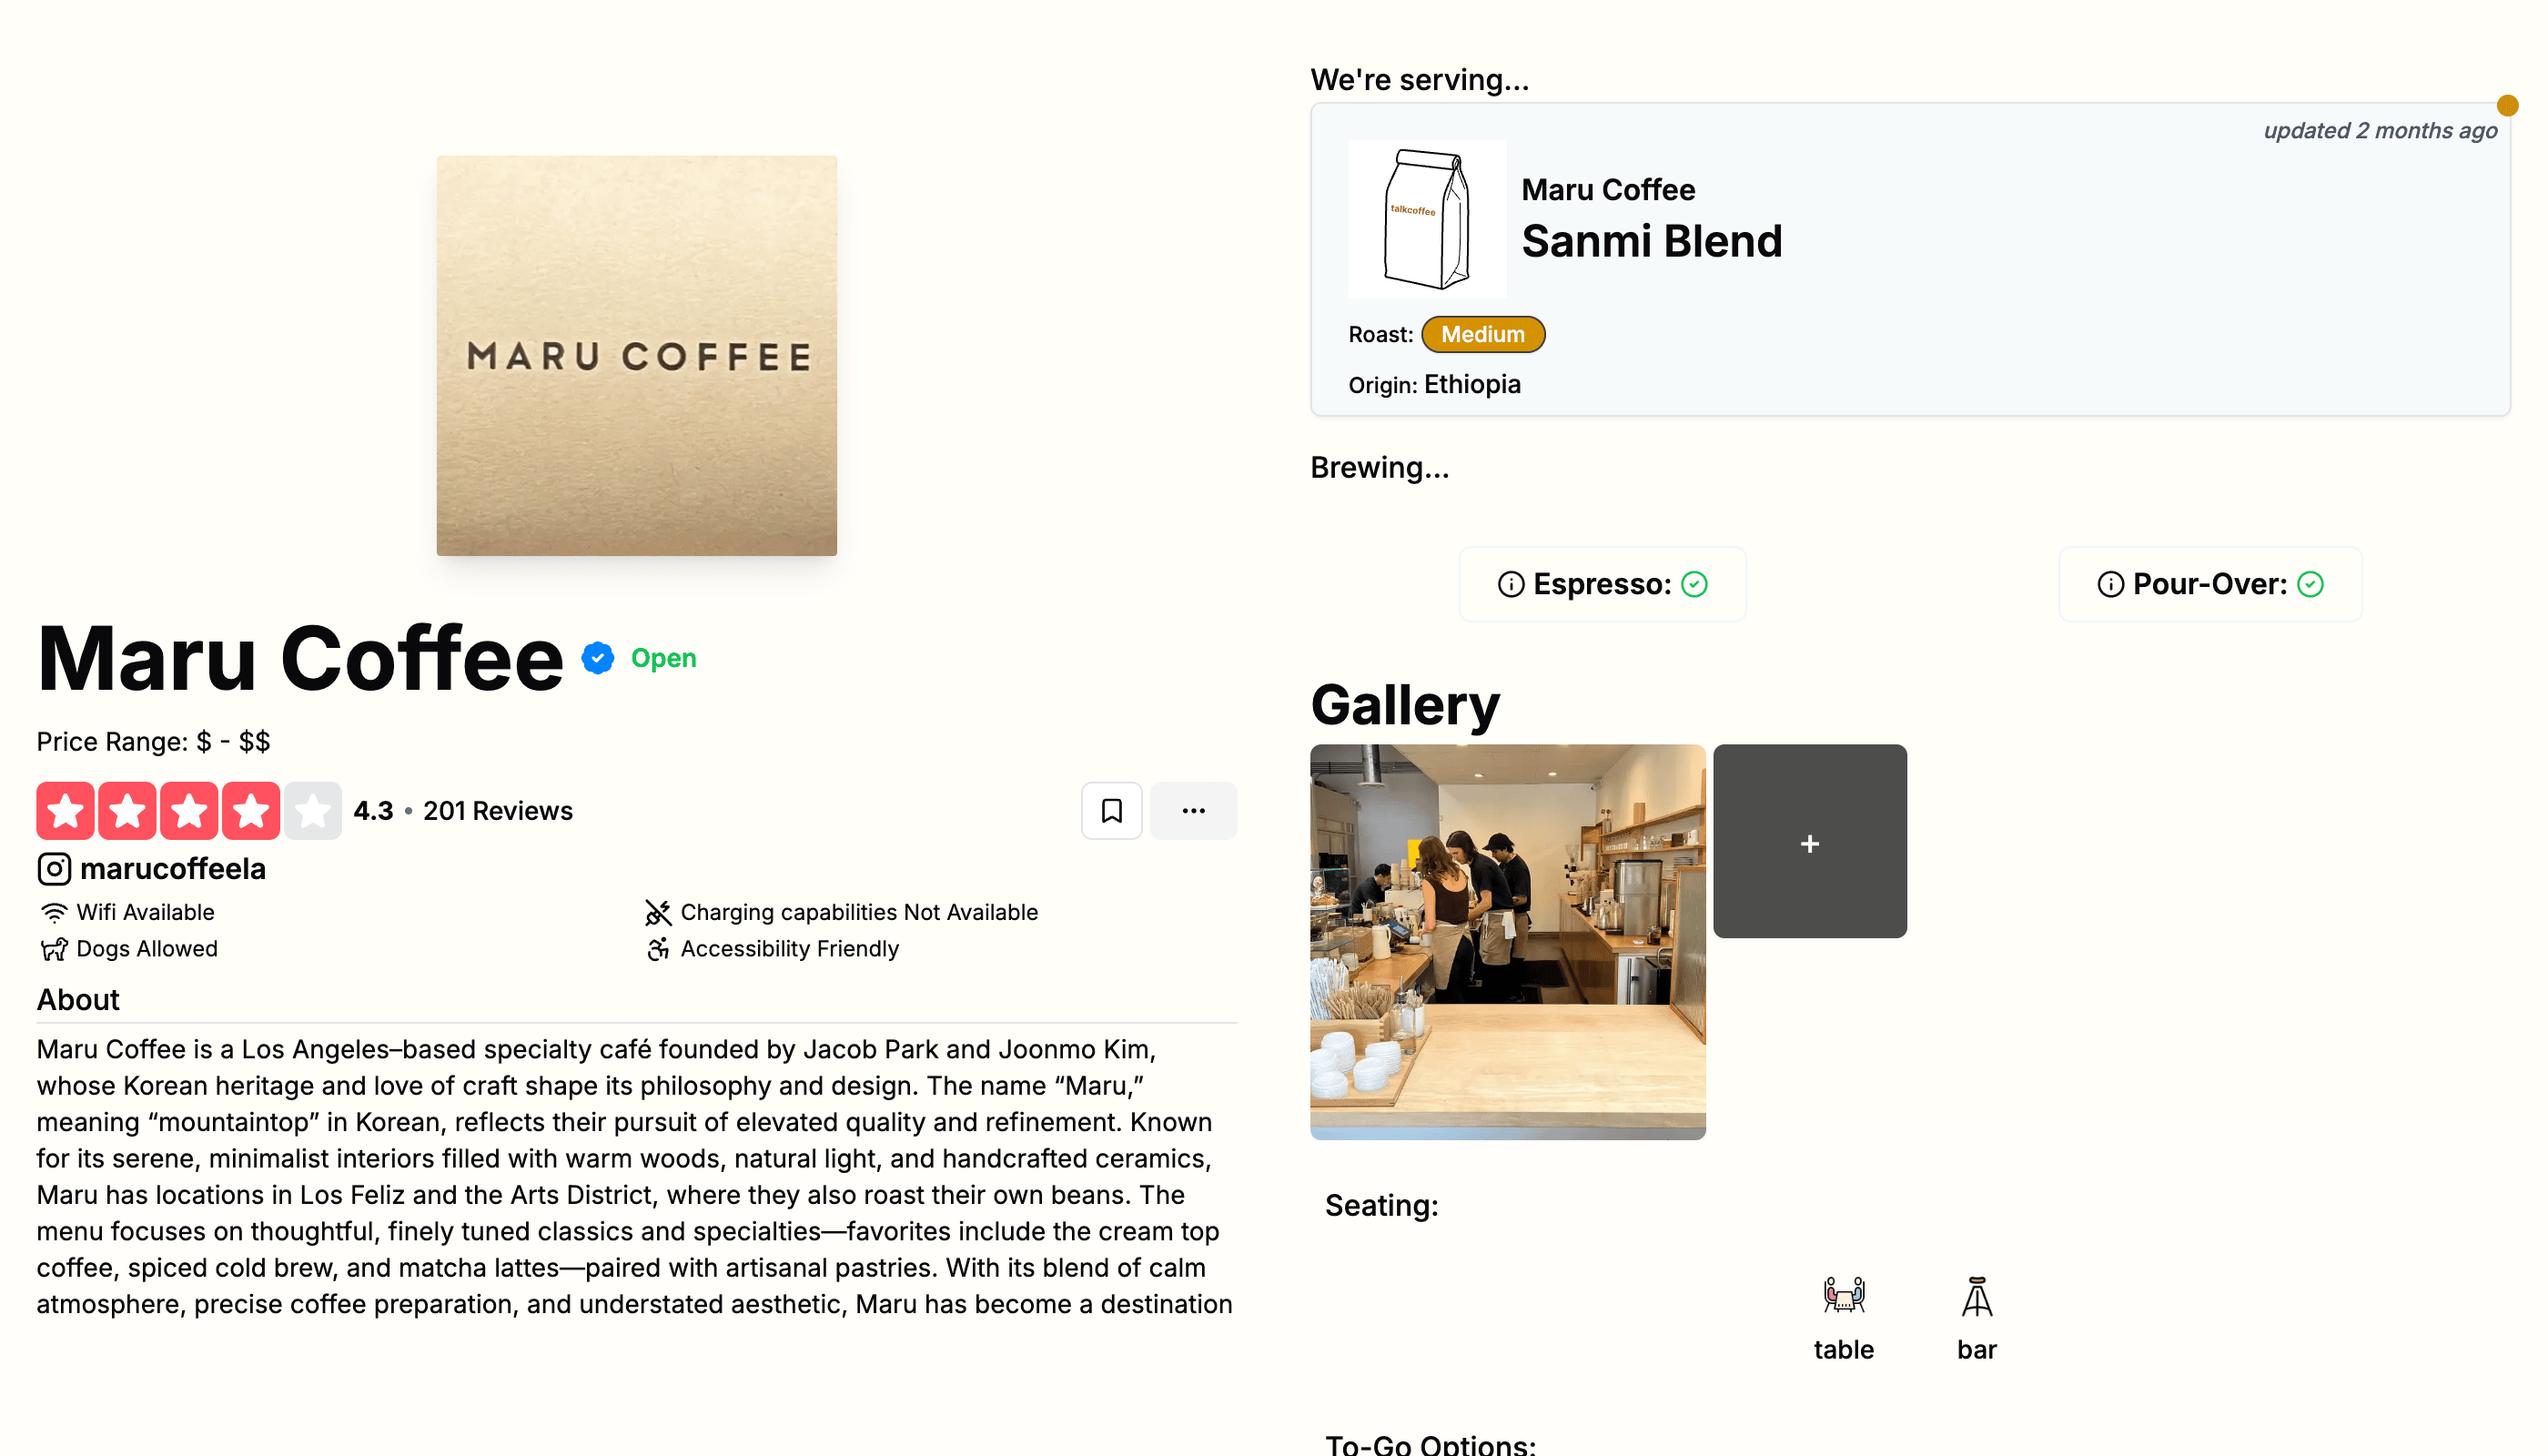Click the verified badge next to Maru Coffee
2548x1456 pixels.
(x=597, y=657)
